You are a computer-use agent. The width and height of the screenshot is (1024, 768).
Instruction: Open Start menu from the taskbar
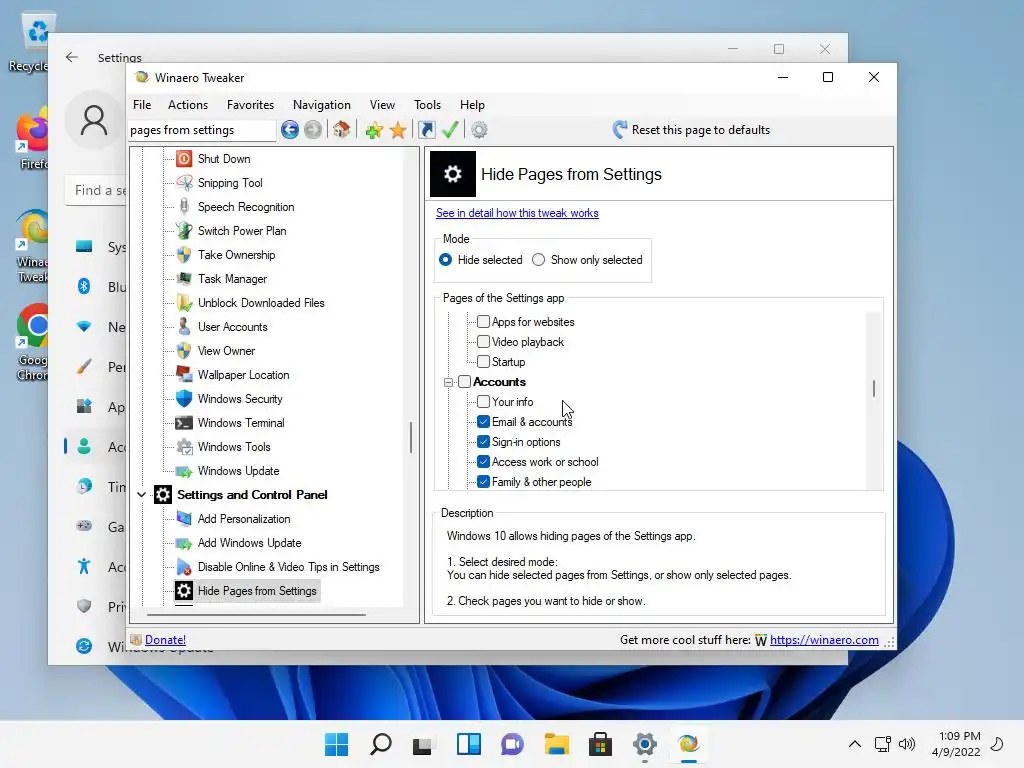click(336, 744)
